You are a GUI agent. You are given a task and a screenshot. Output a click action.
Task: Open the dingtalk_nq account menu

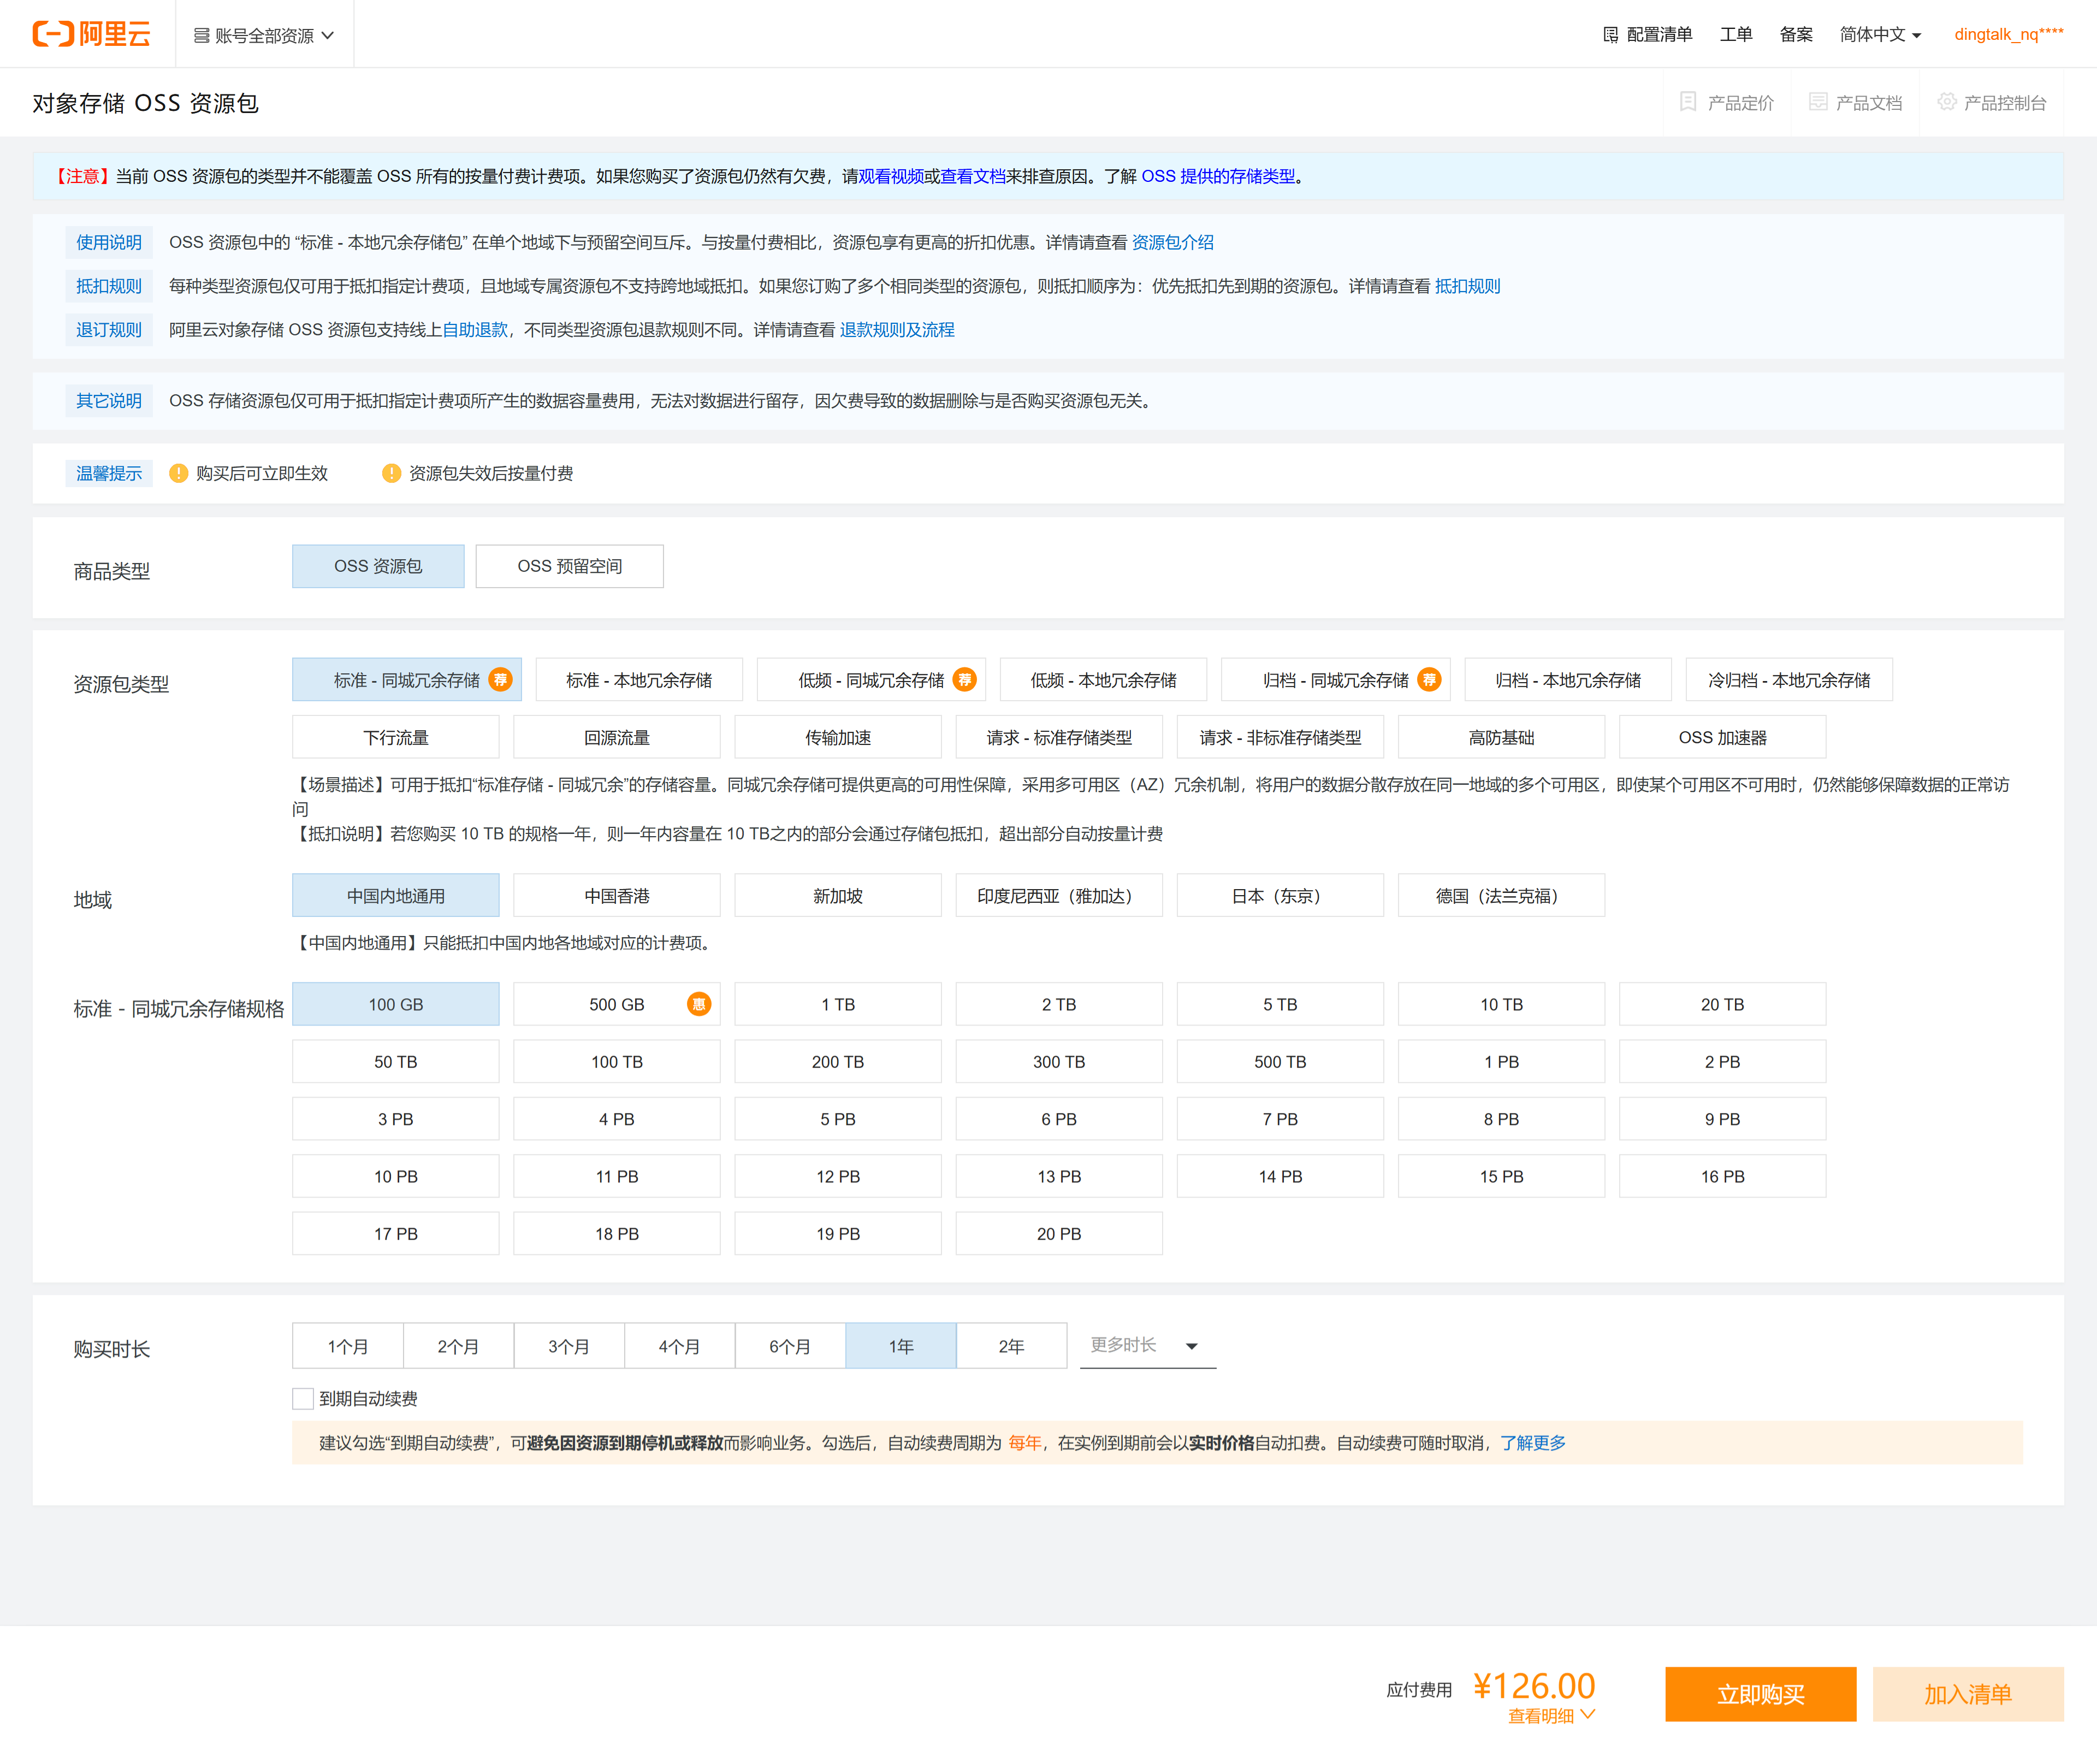pos(2009,34)
